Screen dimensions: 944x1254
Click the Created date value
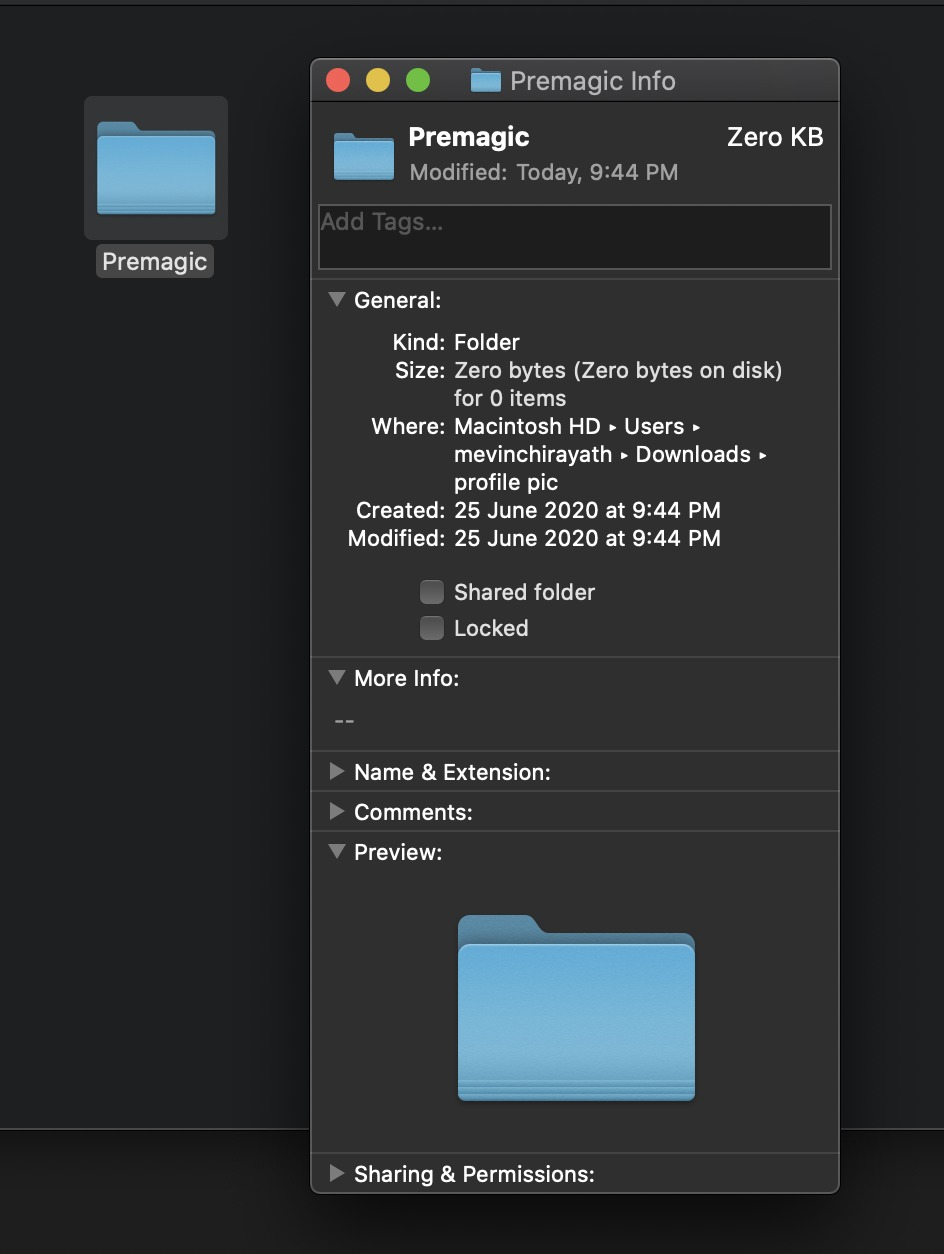(x=587, y=510)
